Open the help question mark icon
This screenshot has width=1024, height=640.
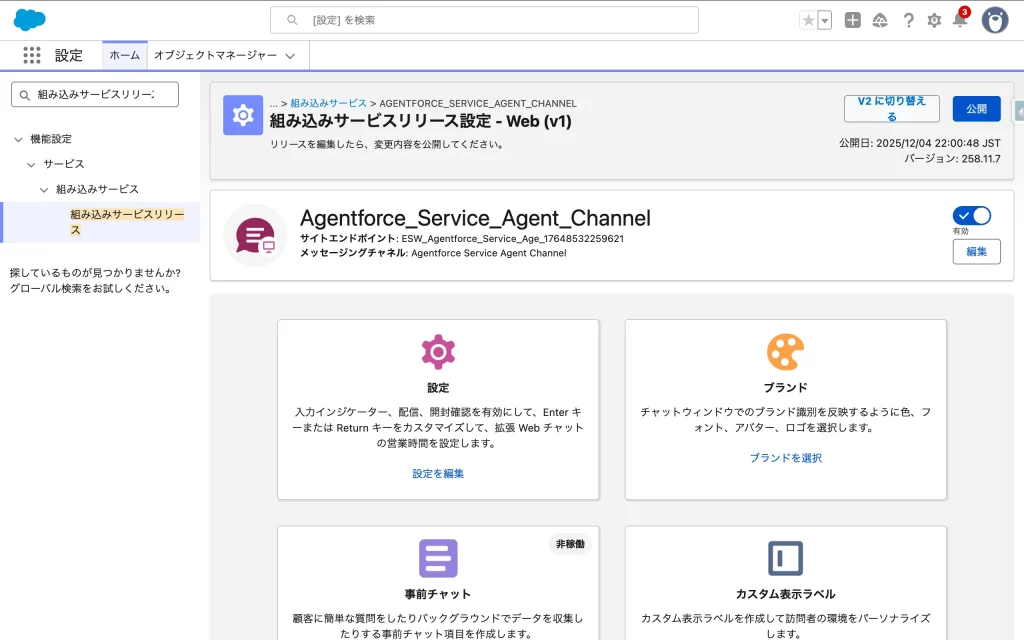(908, 20)
